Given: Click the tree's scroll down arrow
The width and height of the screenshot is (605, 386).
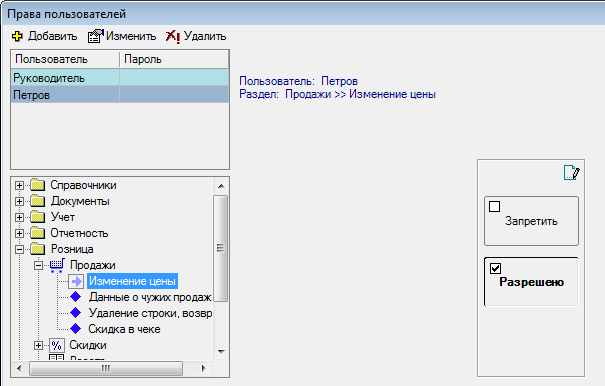Looking at the screenshot, I should click(221, 352).
